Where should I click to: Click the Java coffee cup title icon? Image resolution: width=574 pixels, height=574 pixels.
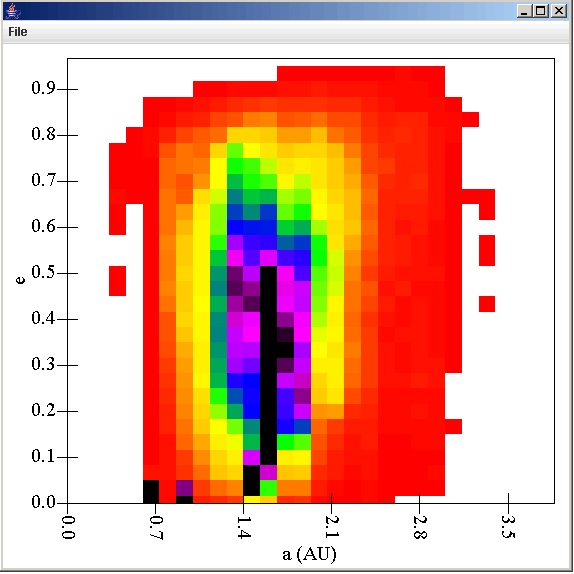(x=12, y=11)
